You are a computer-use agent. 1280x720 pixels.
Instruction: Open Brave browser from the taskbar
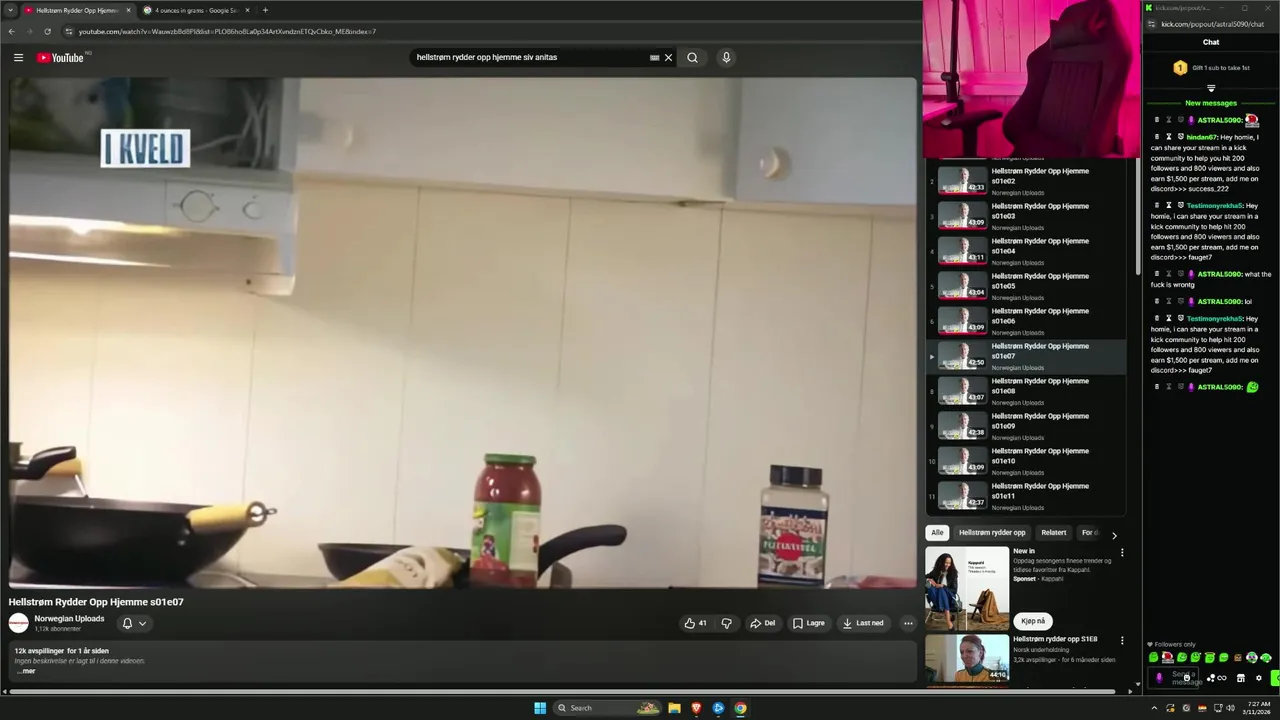point(696,708)
